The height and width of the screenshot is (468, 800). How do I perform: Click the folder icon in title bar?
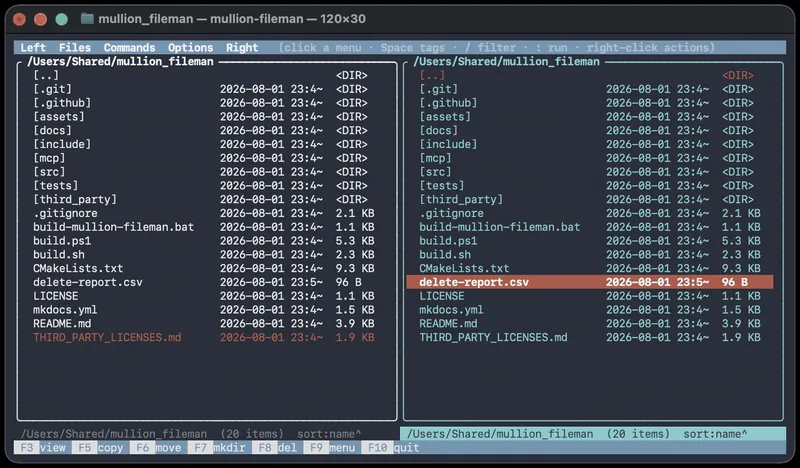point(87,19)
